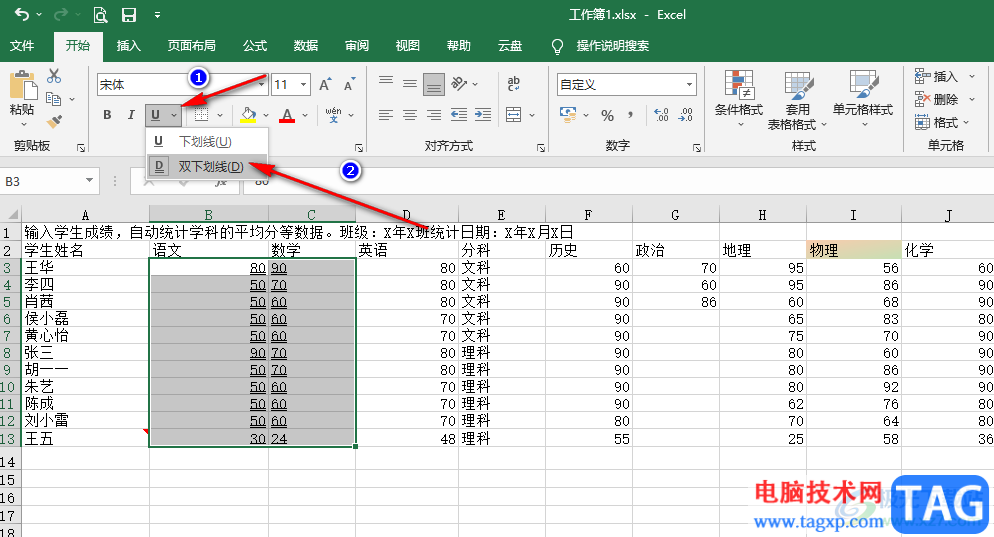The width and height of the screenshot is (994, 537).
Task: Enable wrap text with ab return icon
Action: click(x=513, y=84)
